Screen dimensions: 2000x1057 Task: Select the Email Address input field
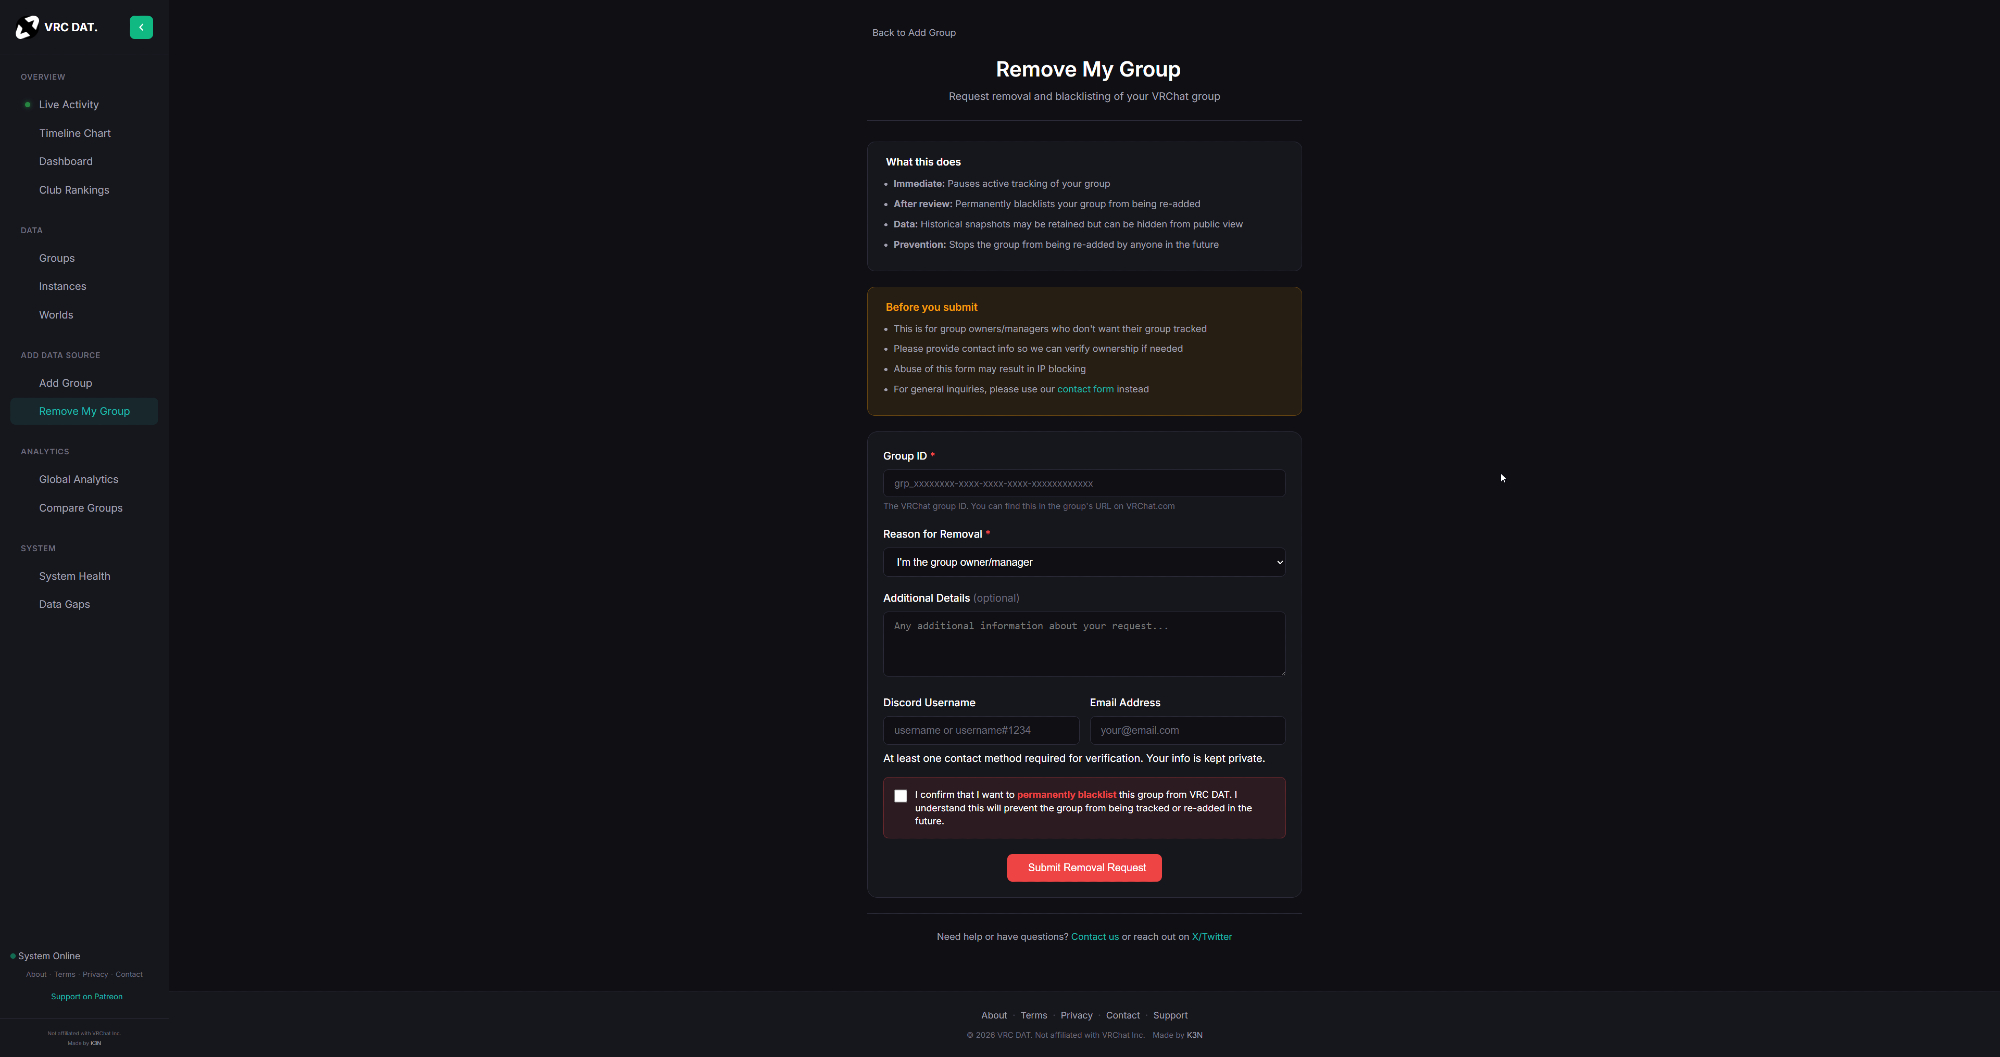point(1187,730)
